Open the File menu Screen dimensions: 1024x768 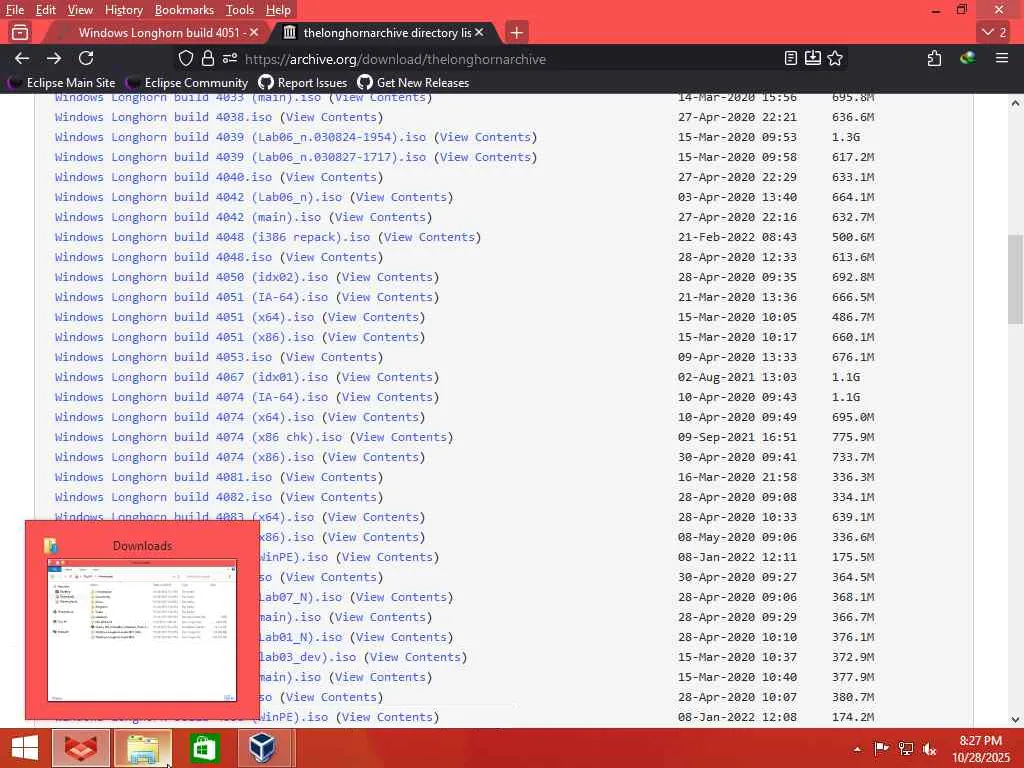pos(15,10)
